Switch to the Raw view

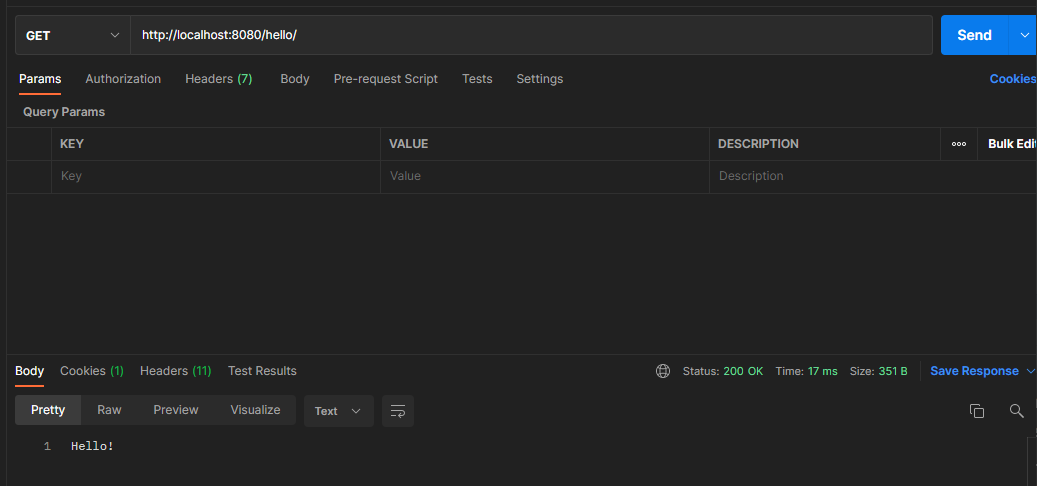click(109, 410)
